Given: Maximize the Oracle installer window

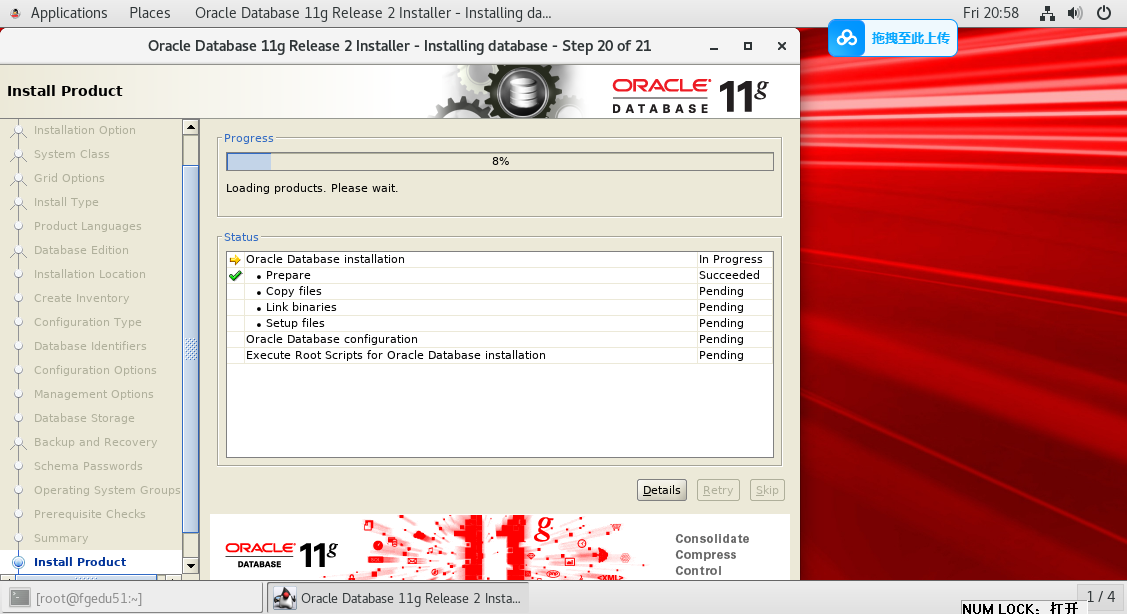Looking at the screenshot, I should click(748, 46).
